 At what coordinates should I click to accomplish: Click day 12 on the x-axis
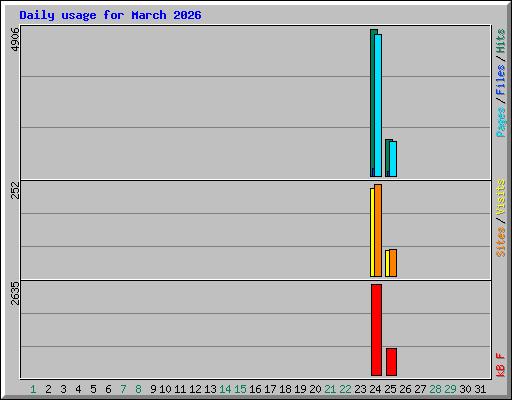(x=195, y=389)
